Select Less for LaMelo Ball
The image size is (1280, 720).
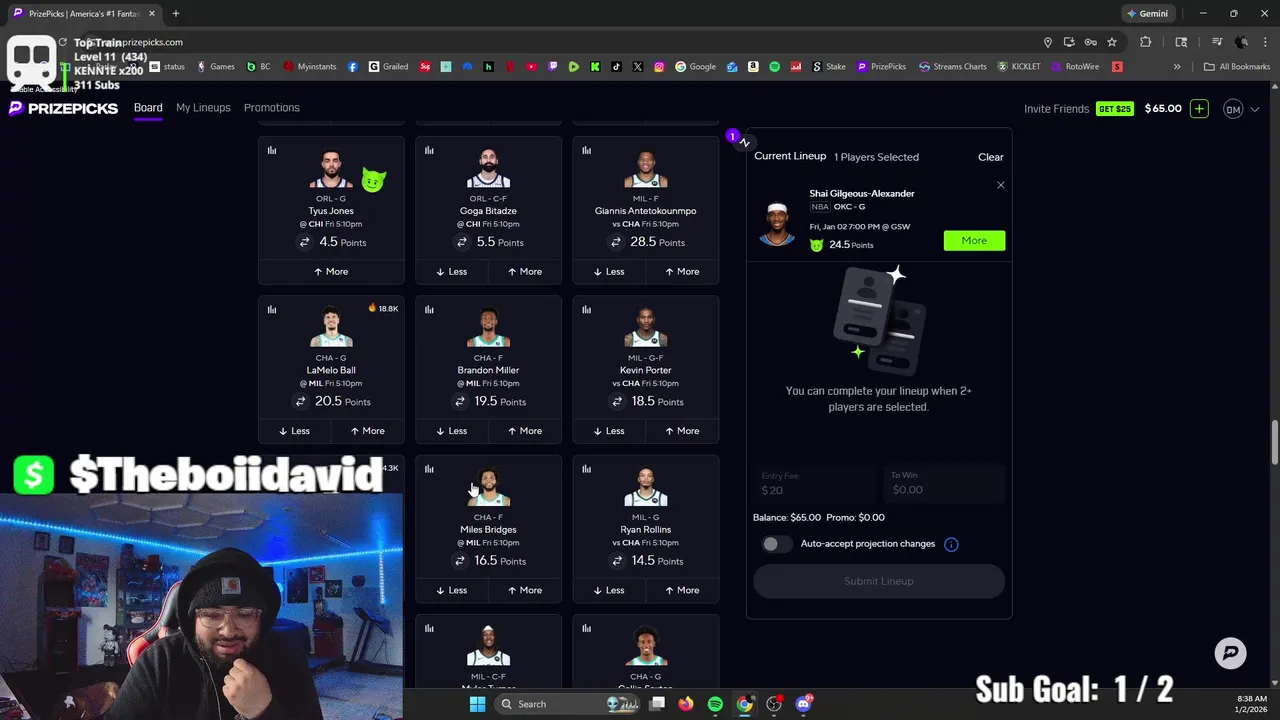[294, 430]
